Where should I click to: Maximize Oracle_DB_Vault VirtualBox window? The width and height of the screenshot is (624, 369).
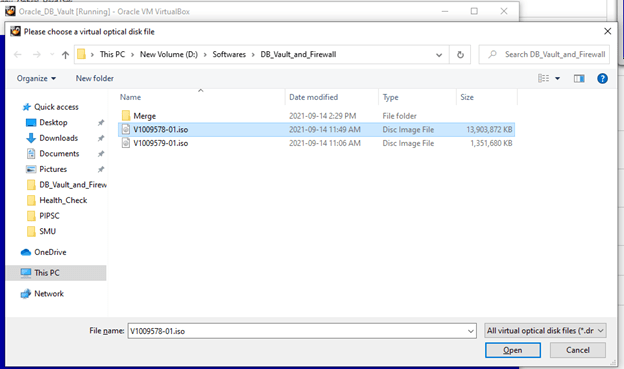[474, 11]
